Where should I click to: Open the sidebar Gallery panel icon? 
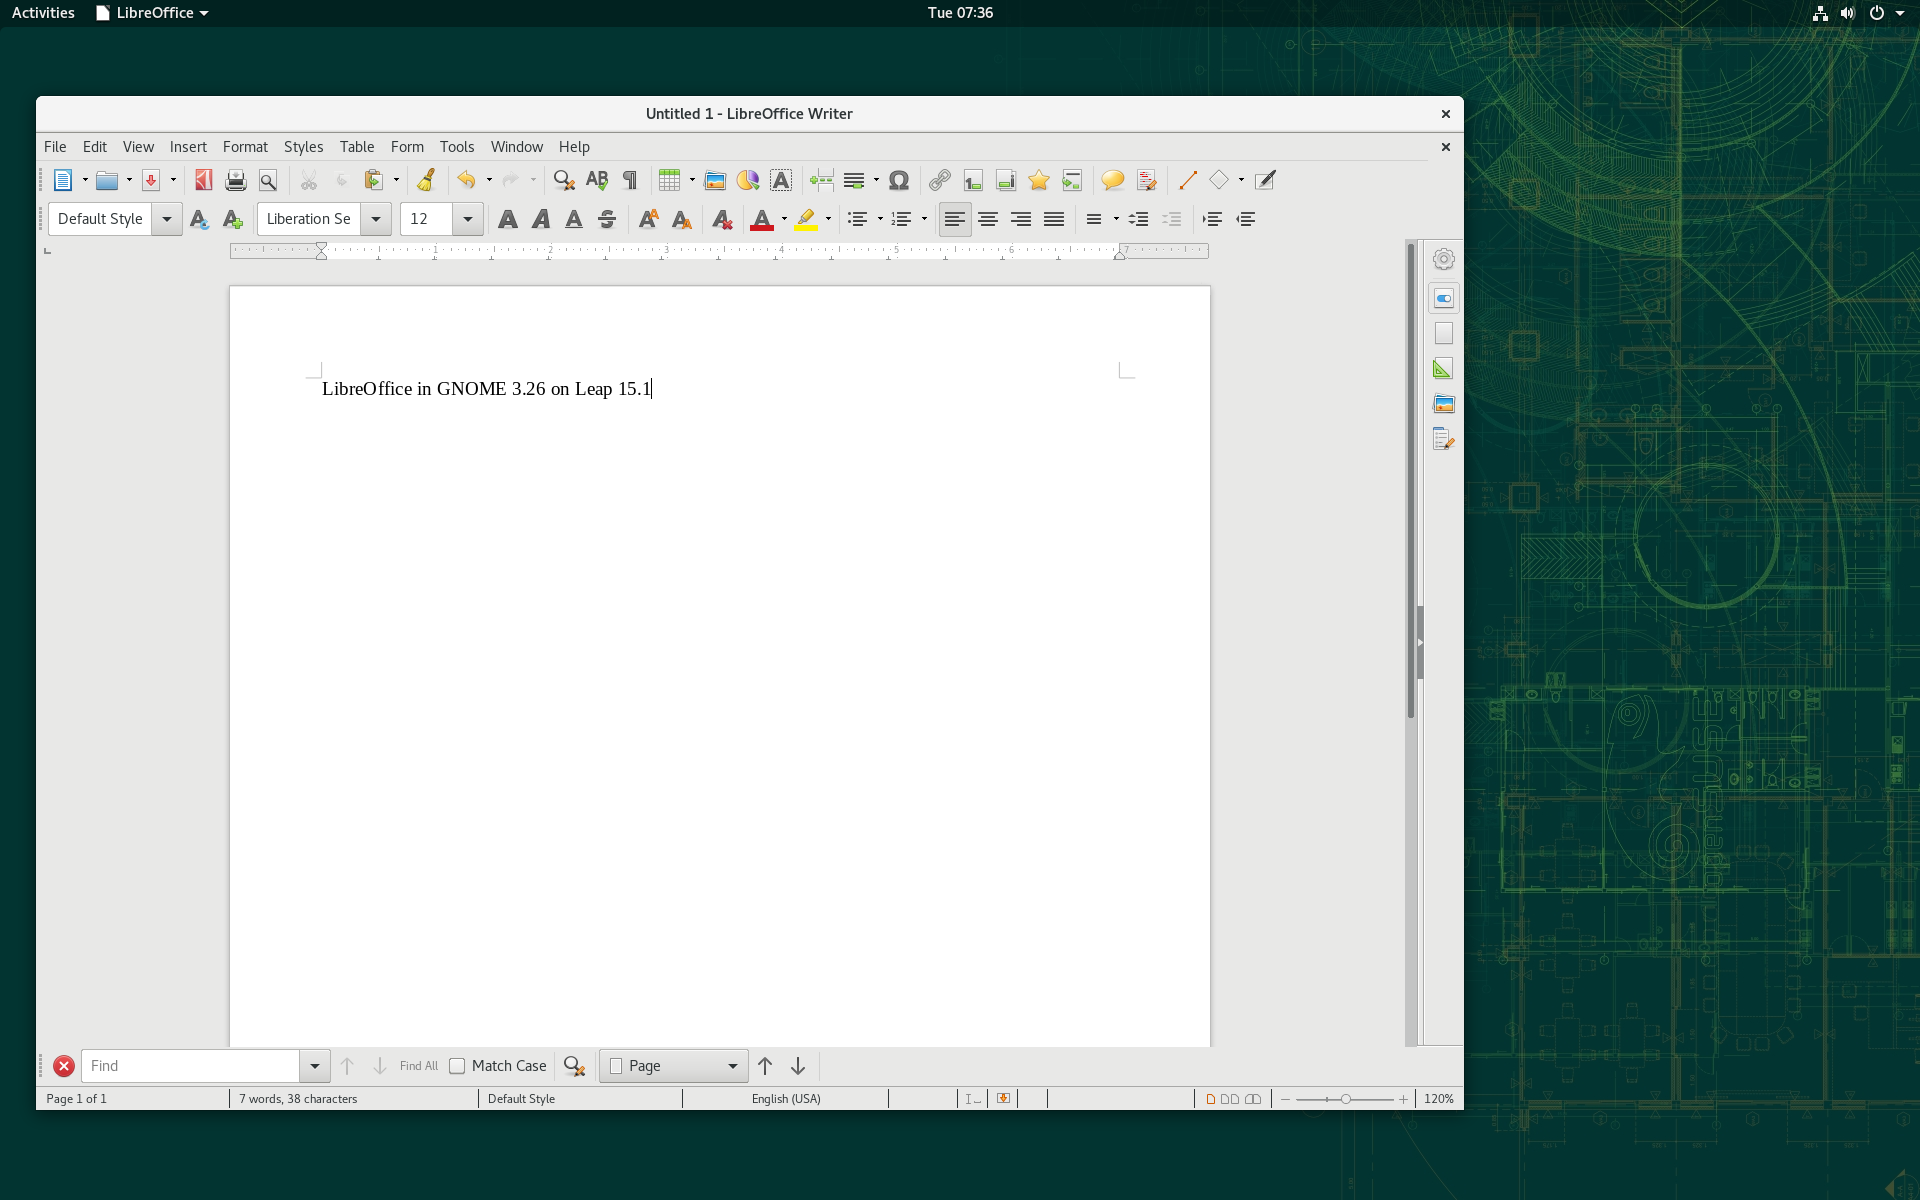1443,404
